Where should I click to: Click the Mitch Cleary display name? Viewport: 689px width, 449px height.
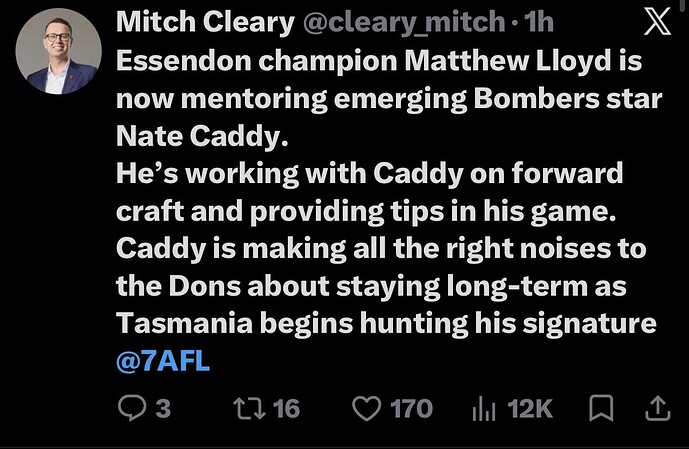click(205, 22)
